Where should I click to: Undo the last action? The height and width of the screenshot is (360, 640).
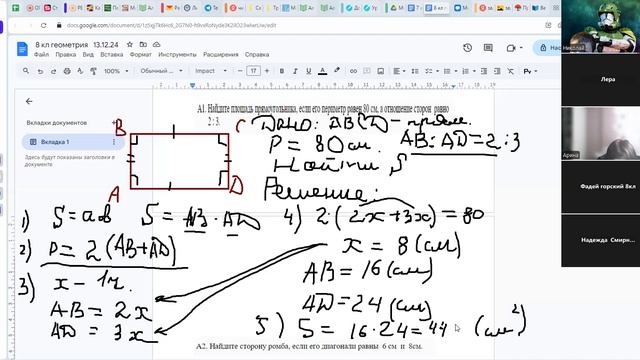coord(40,71)
